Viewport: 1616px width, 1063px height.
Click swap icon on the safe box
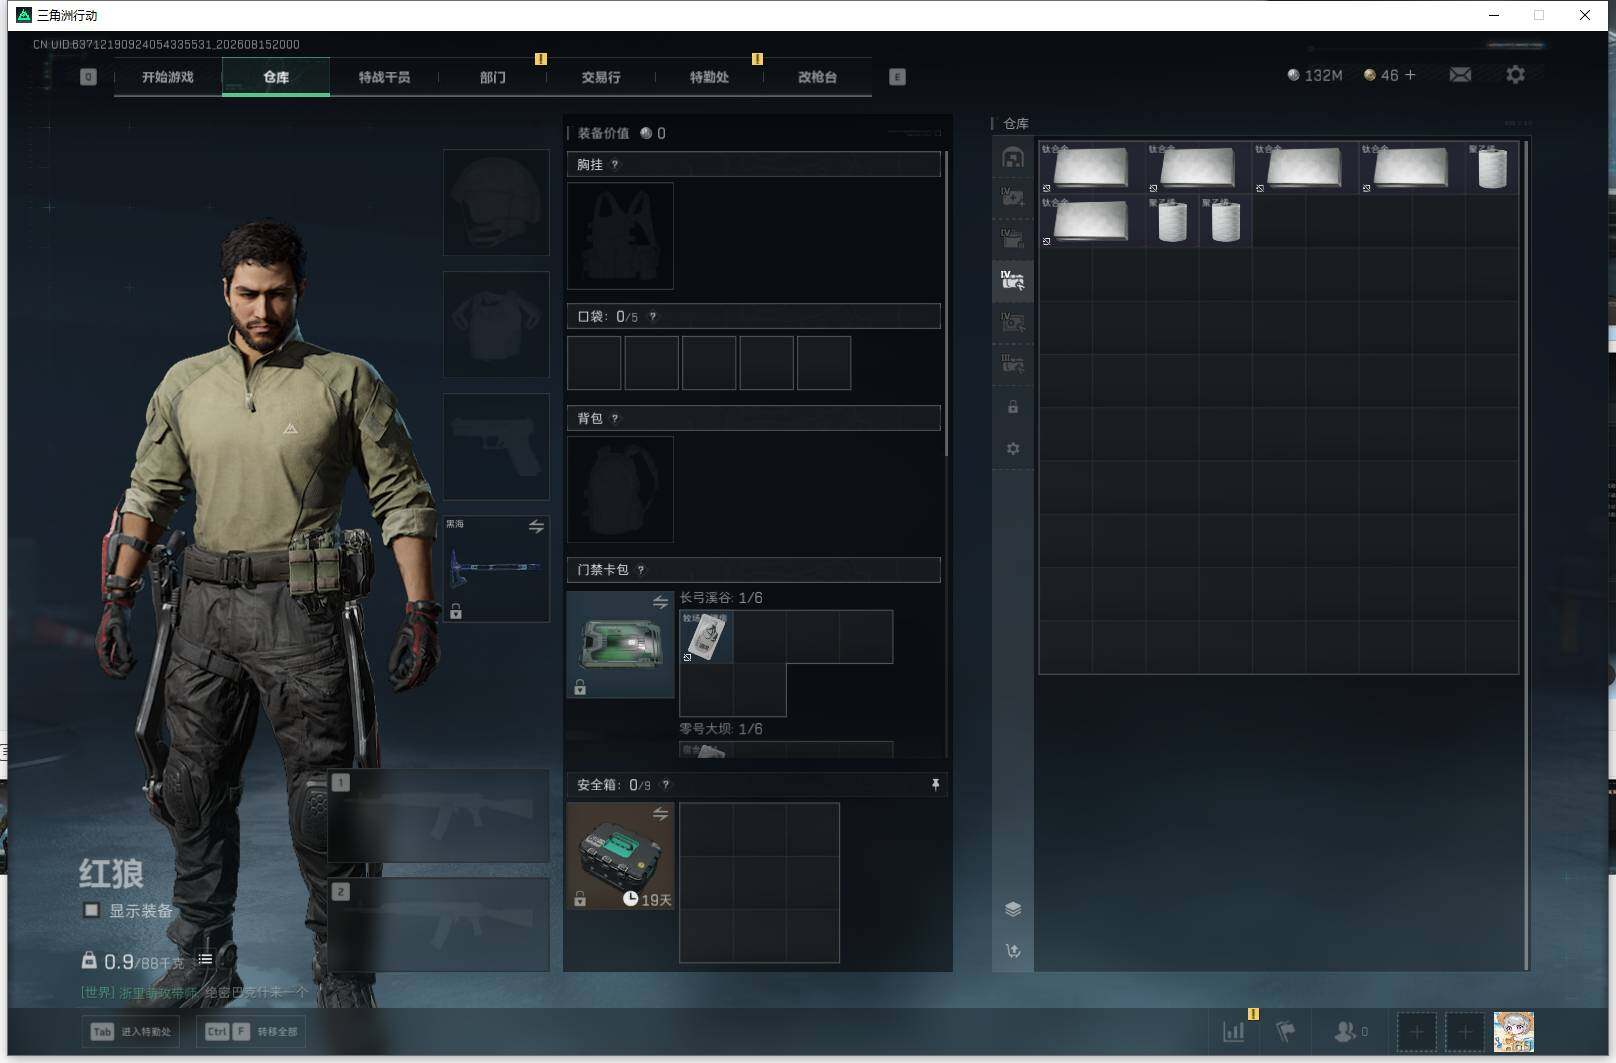pyautogui.click(x=660, y=814)
